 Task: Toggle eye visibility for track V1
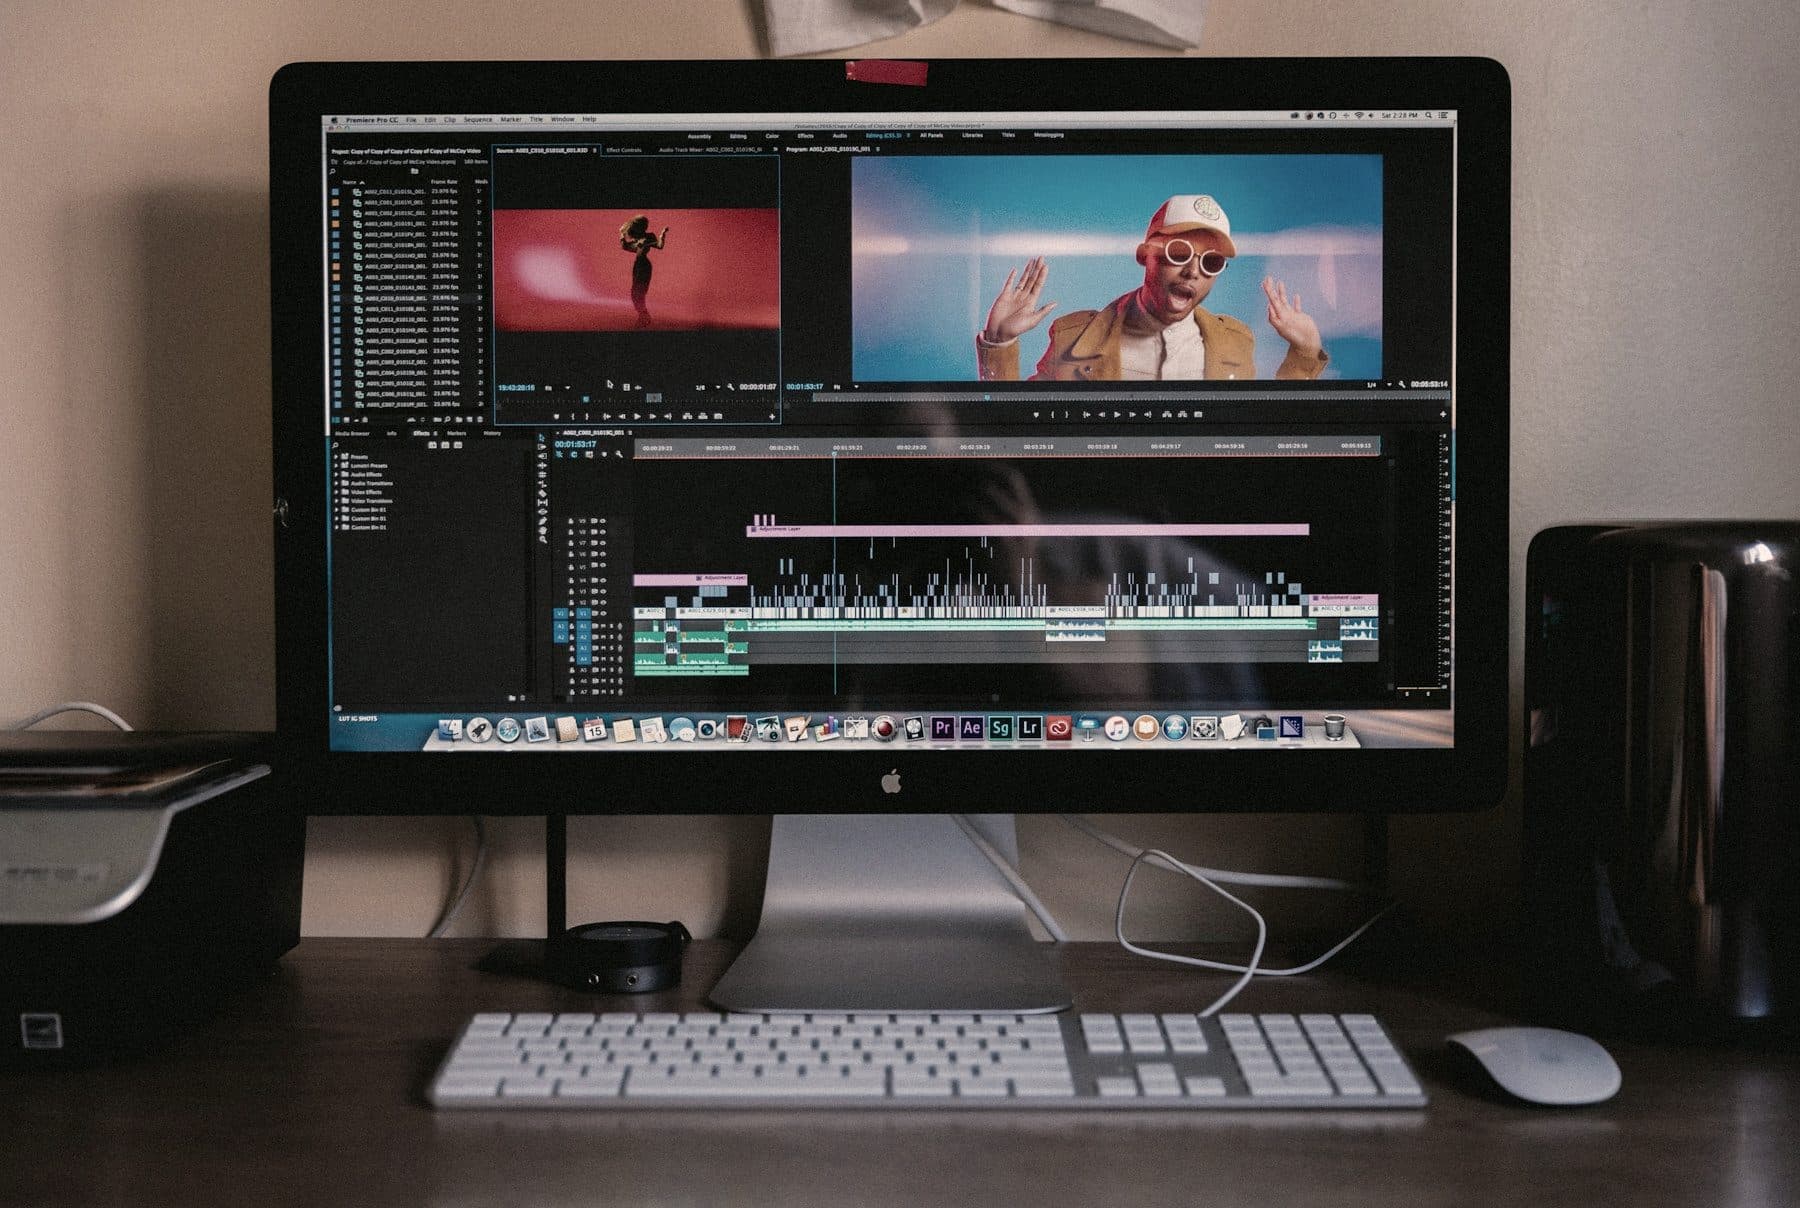603,613
